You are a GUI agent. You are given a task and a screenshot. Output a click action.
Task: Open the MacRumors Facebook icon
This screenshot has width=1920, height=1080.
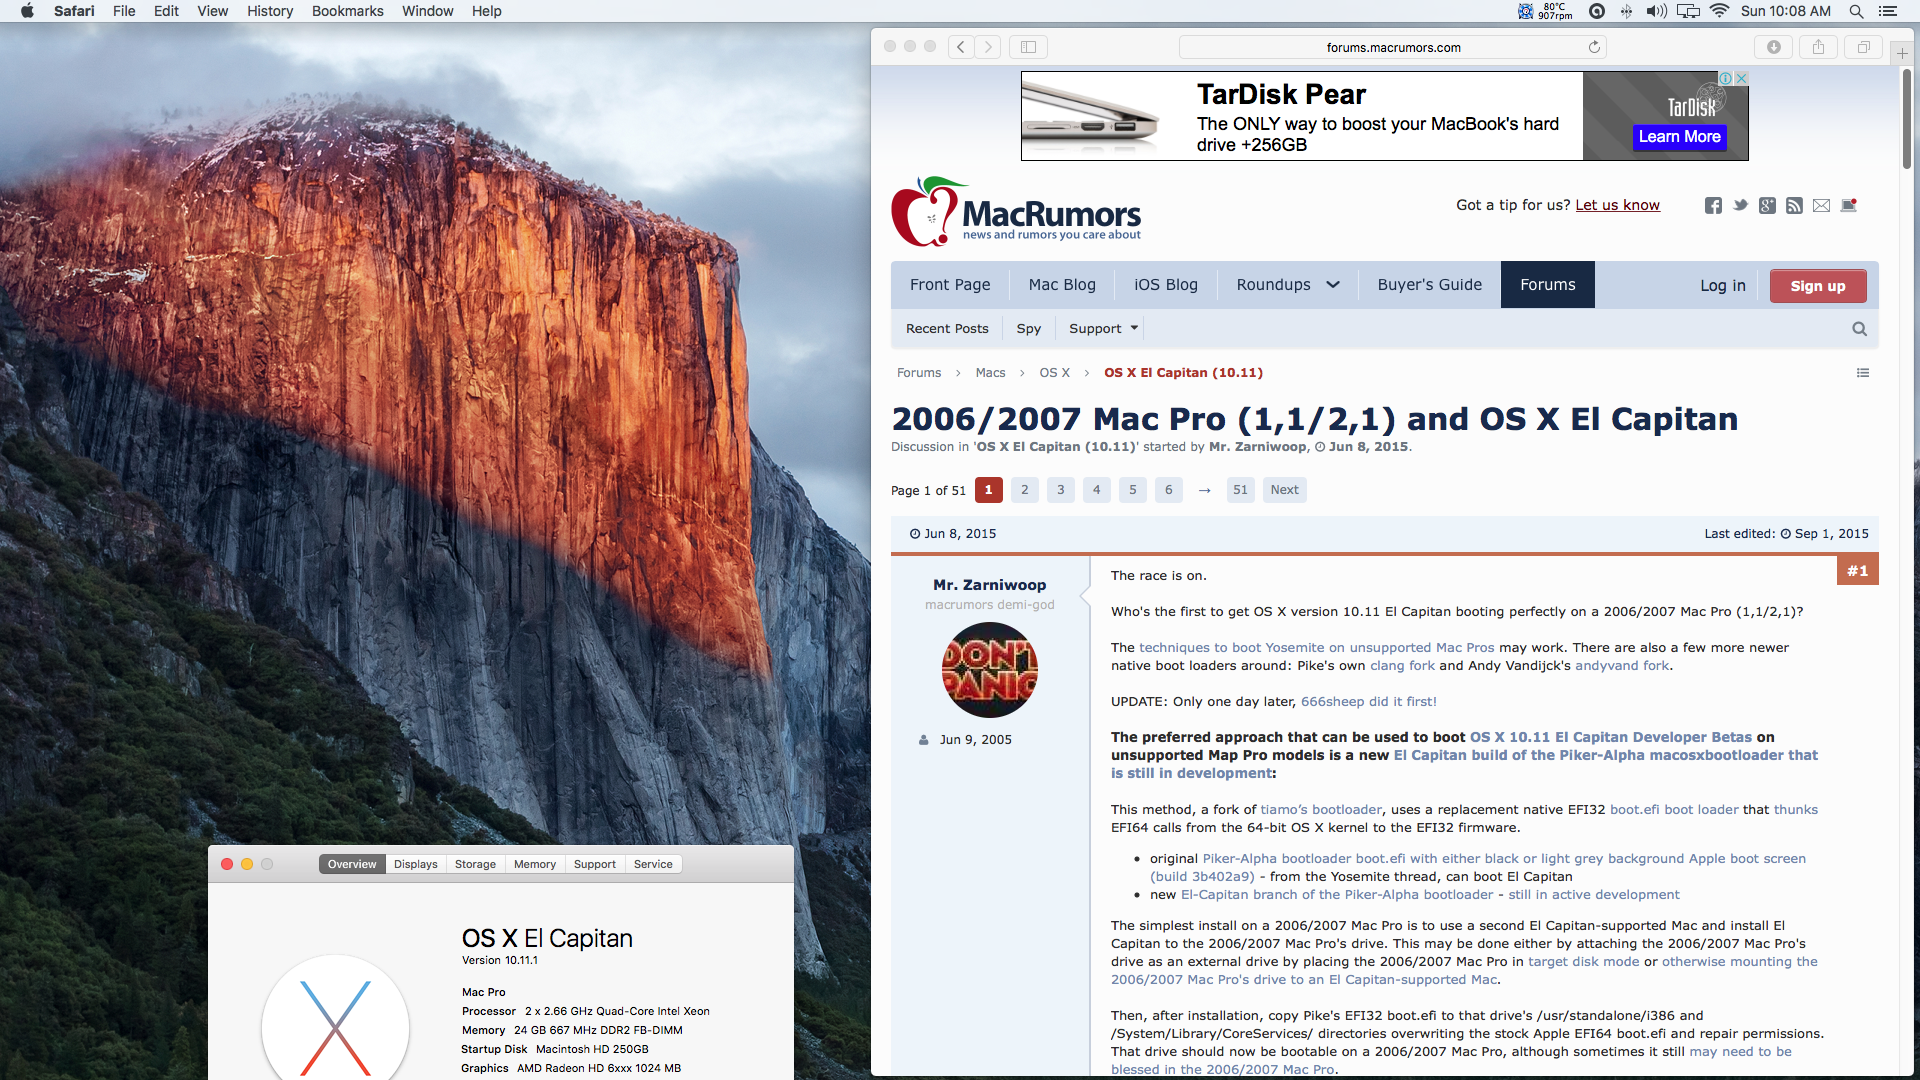click(1713, 206)
